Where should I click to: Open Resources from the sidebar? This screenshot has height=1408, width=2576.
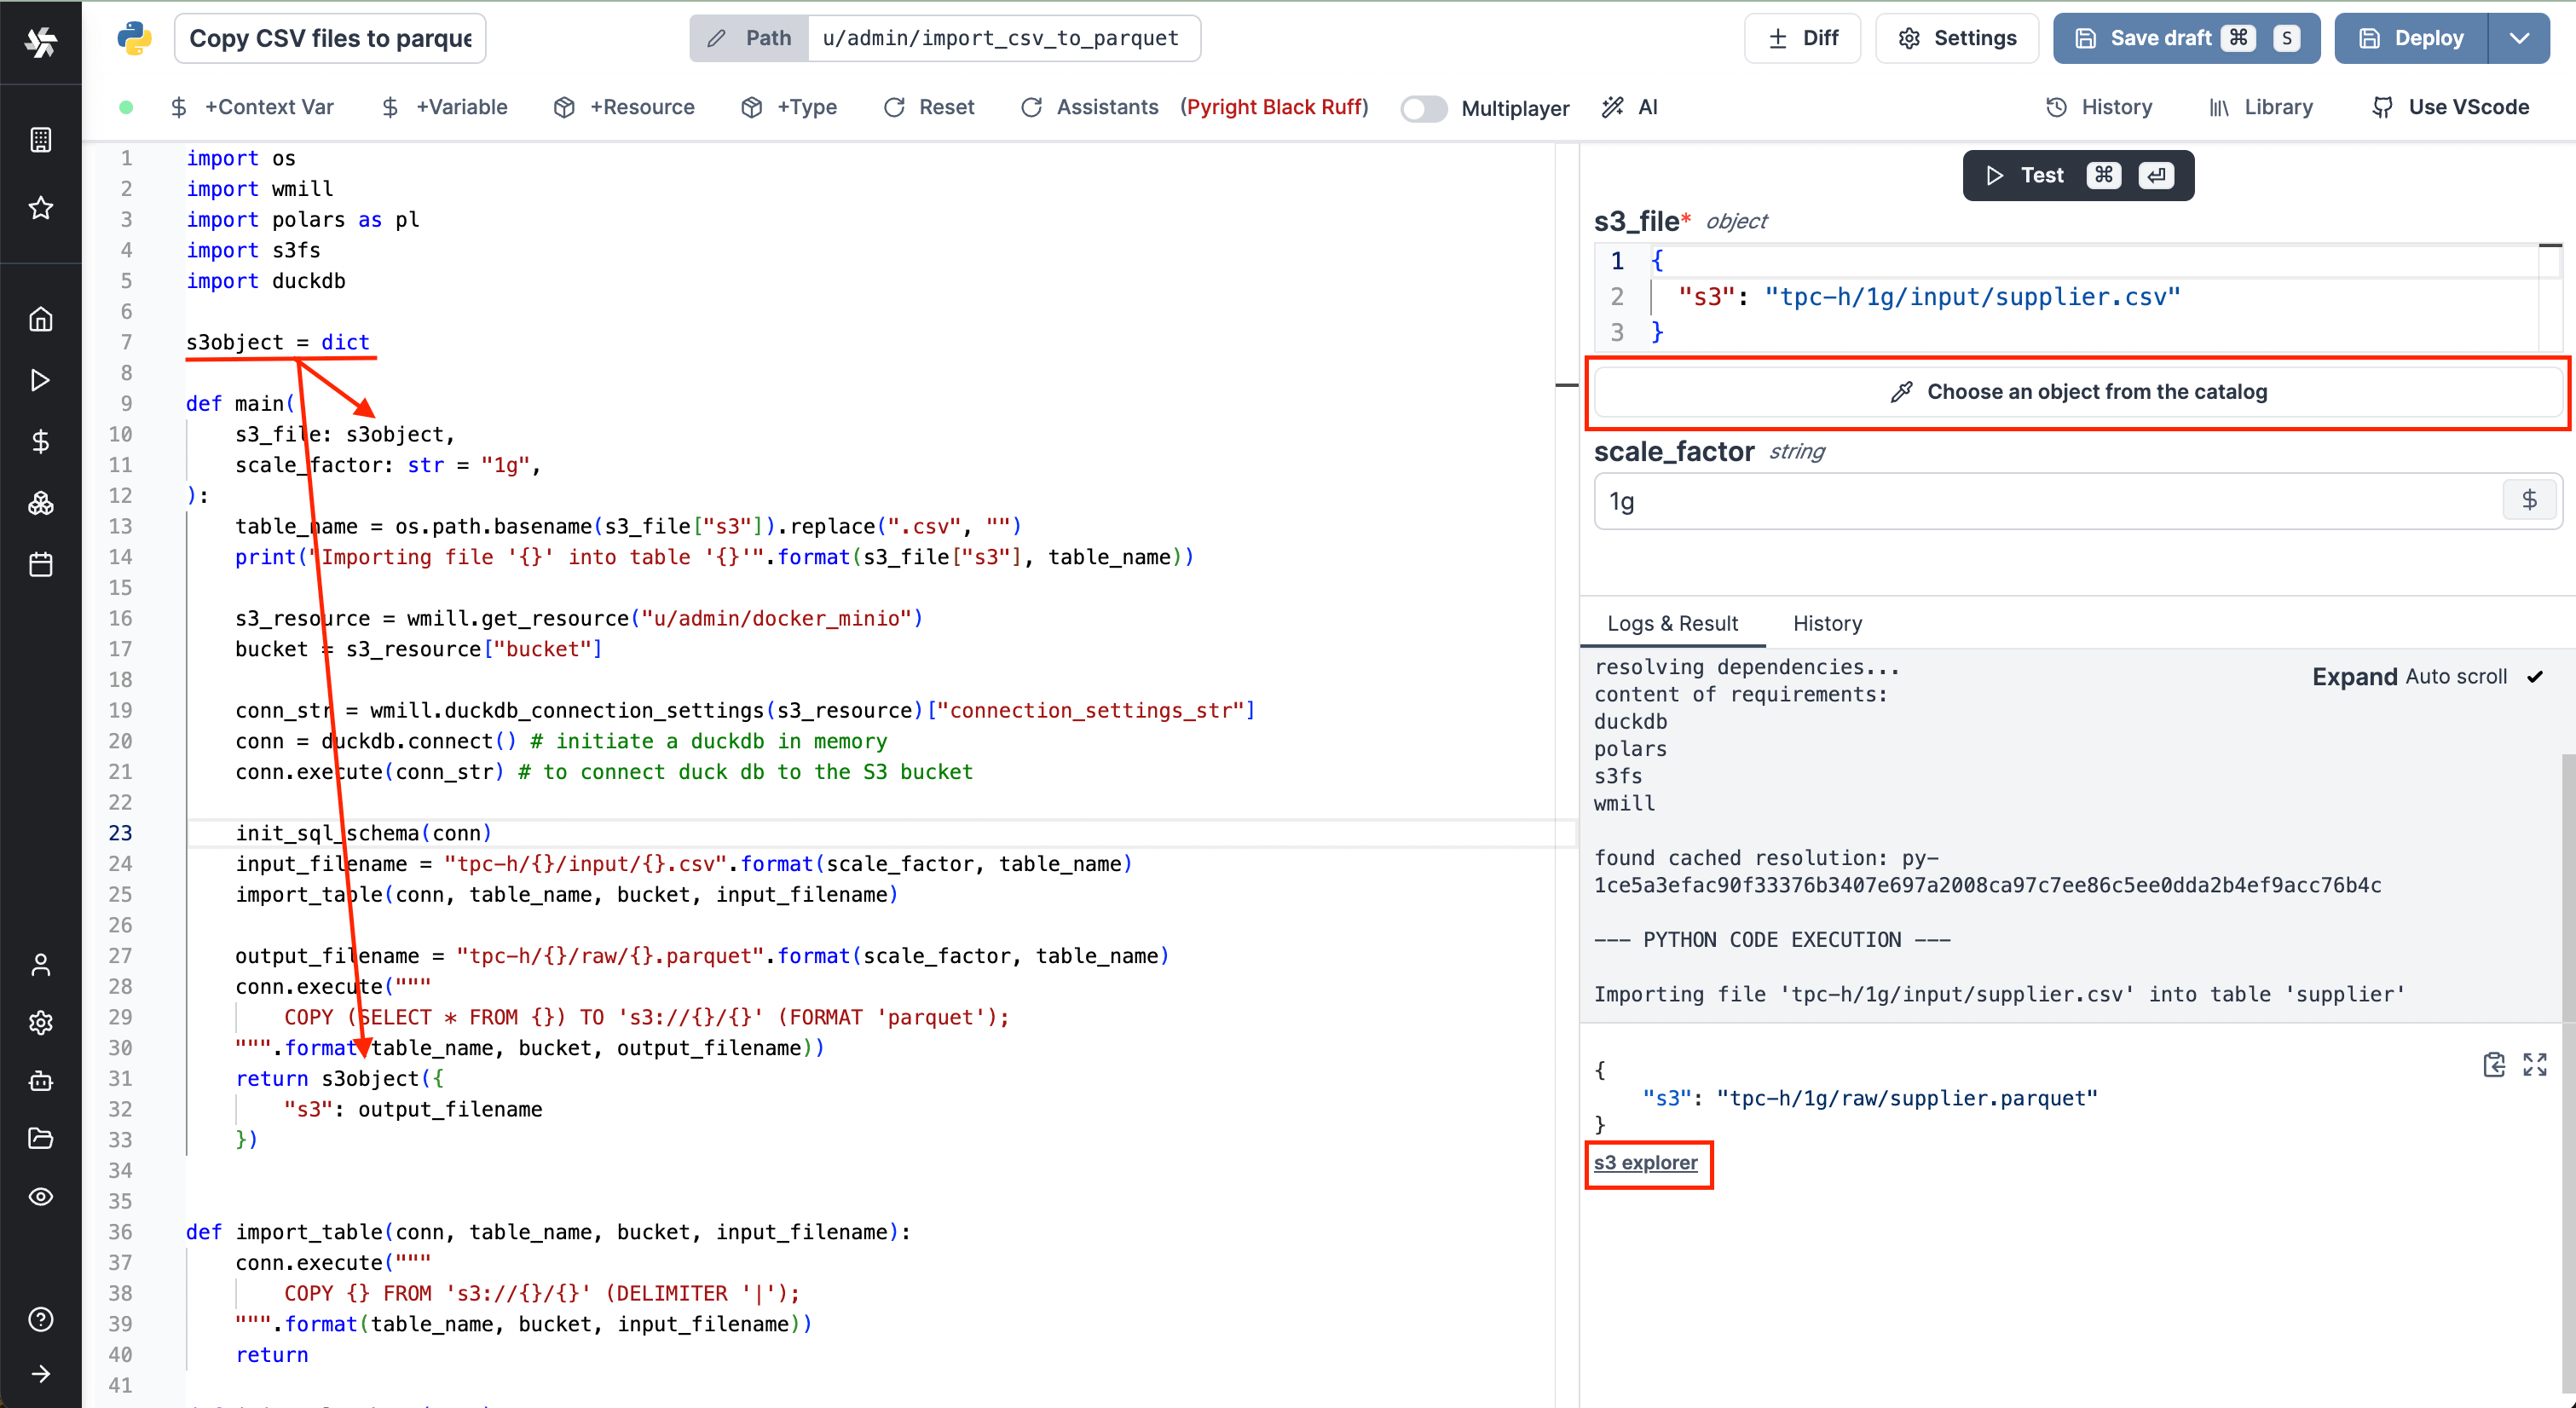(40, 503)
